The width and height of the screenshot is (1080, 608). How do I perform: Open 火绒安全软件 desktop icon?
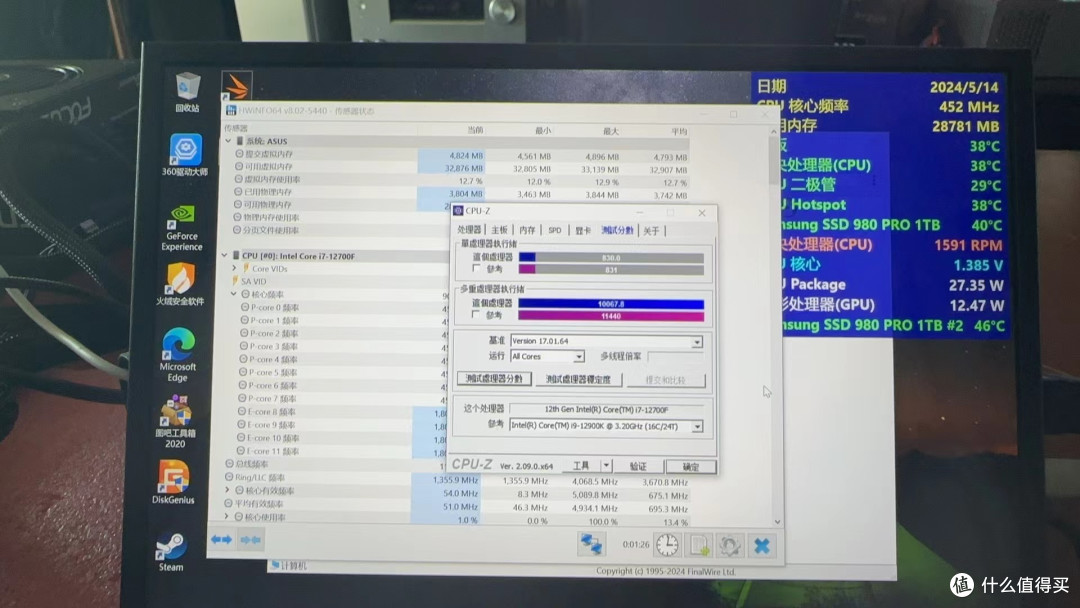[x=180, y=284]
